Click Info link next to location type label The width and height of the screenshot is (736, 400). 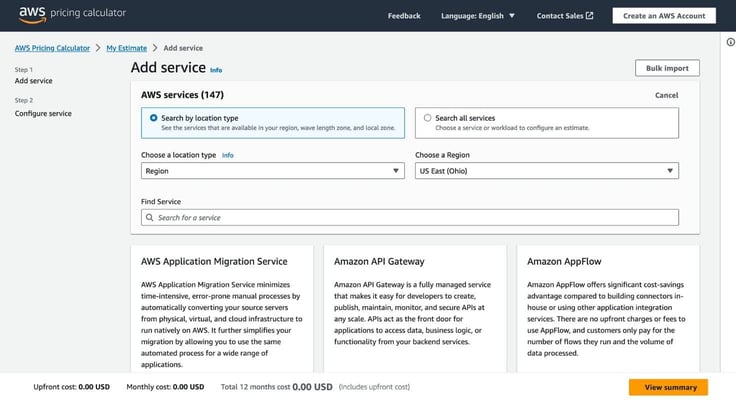tap(228, 155)
